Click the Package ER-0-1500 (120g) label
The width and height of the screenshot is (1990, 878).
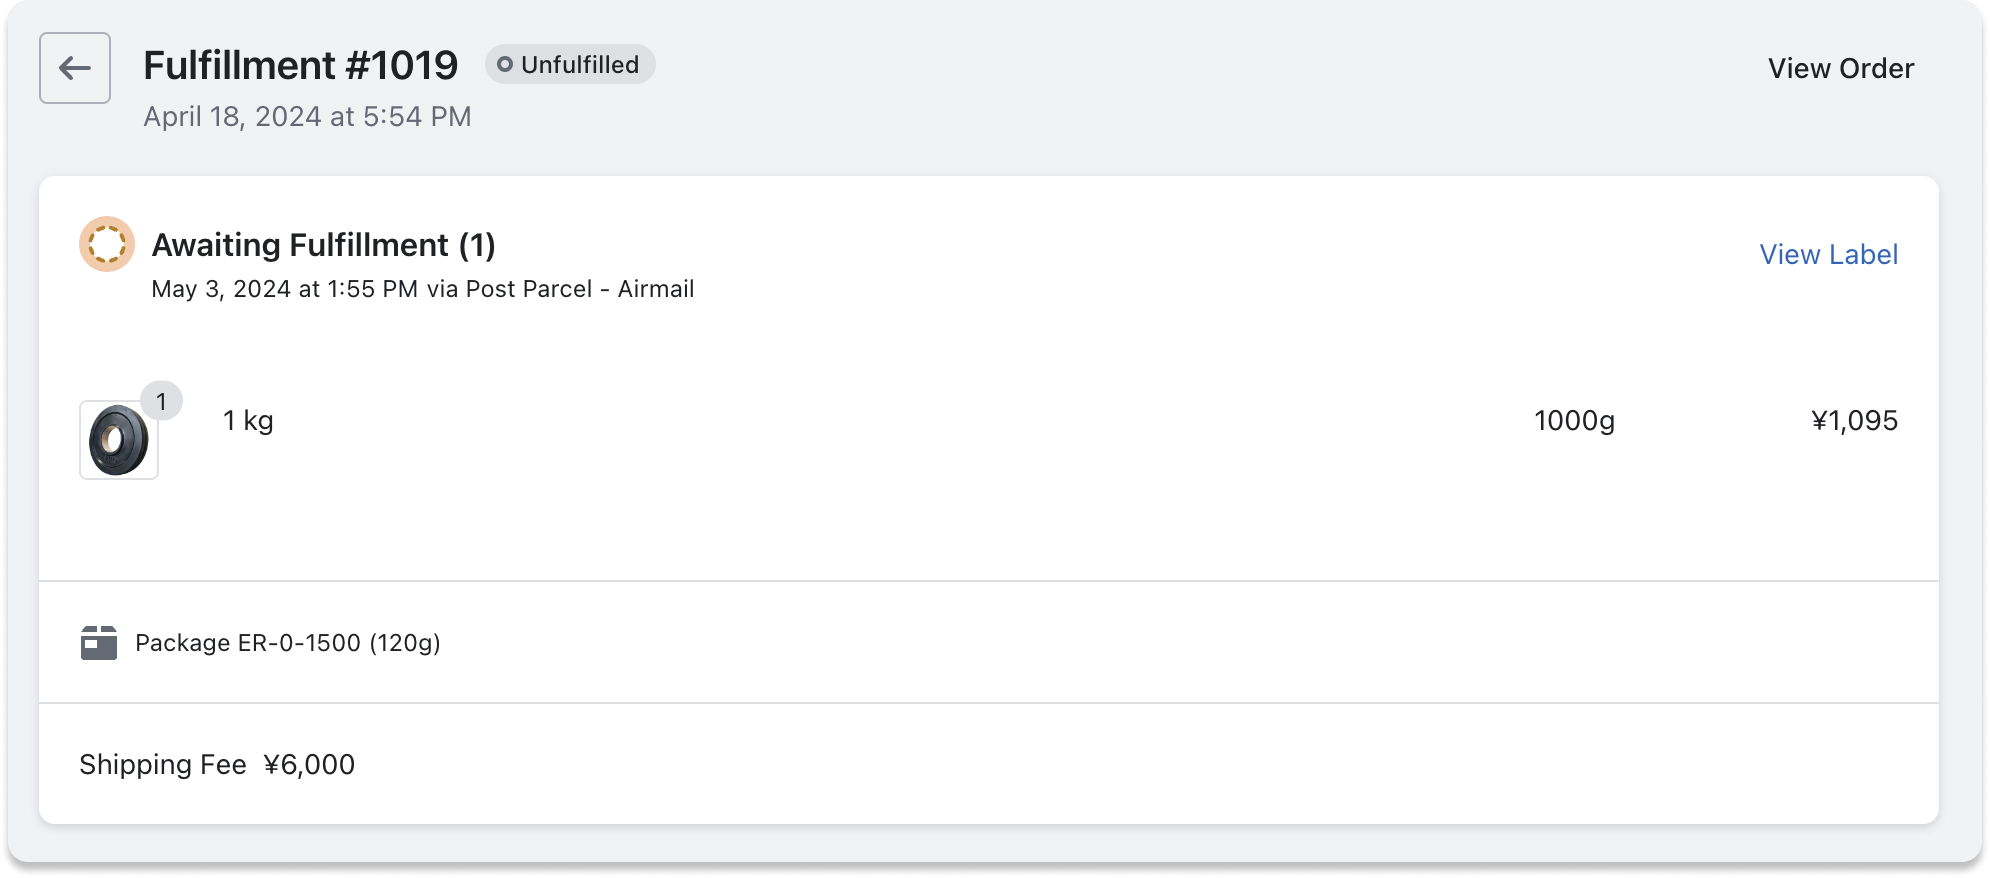(288, 642)
